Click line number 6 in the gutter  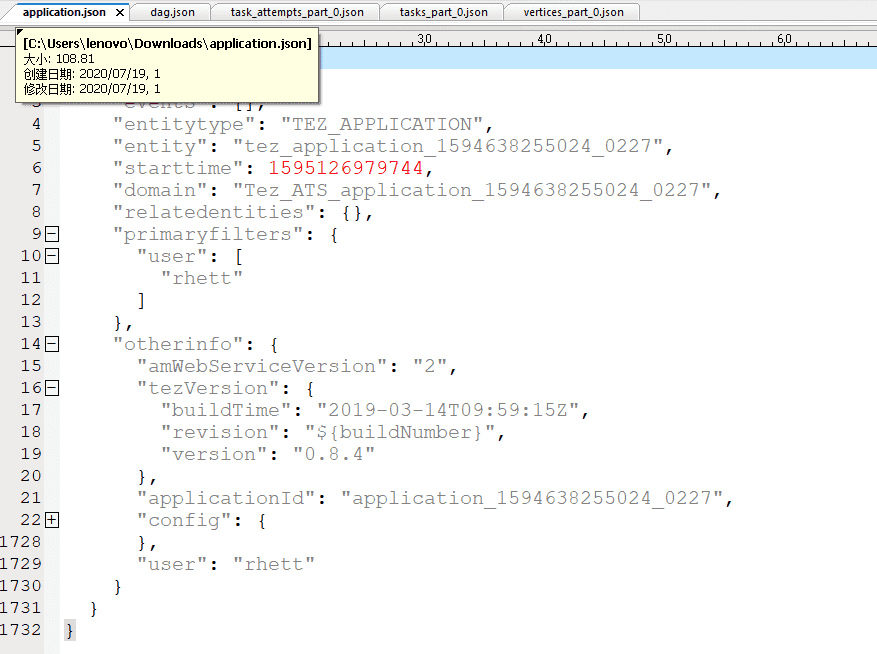point(37,168)
